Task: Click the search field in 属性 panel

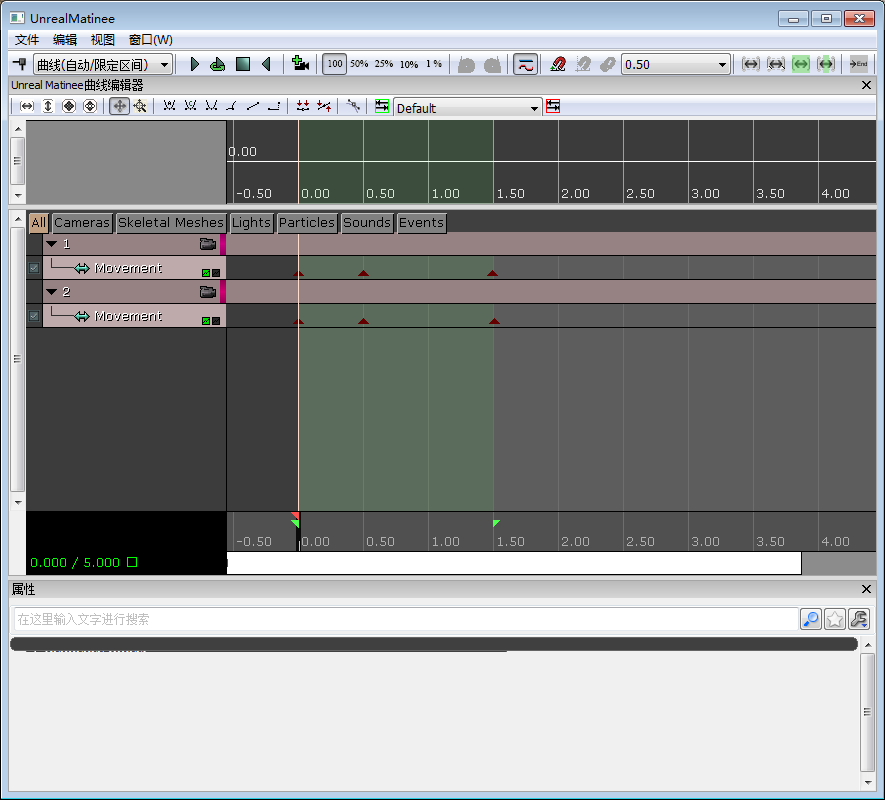Action: 405,619
